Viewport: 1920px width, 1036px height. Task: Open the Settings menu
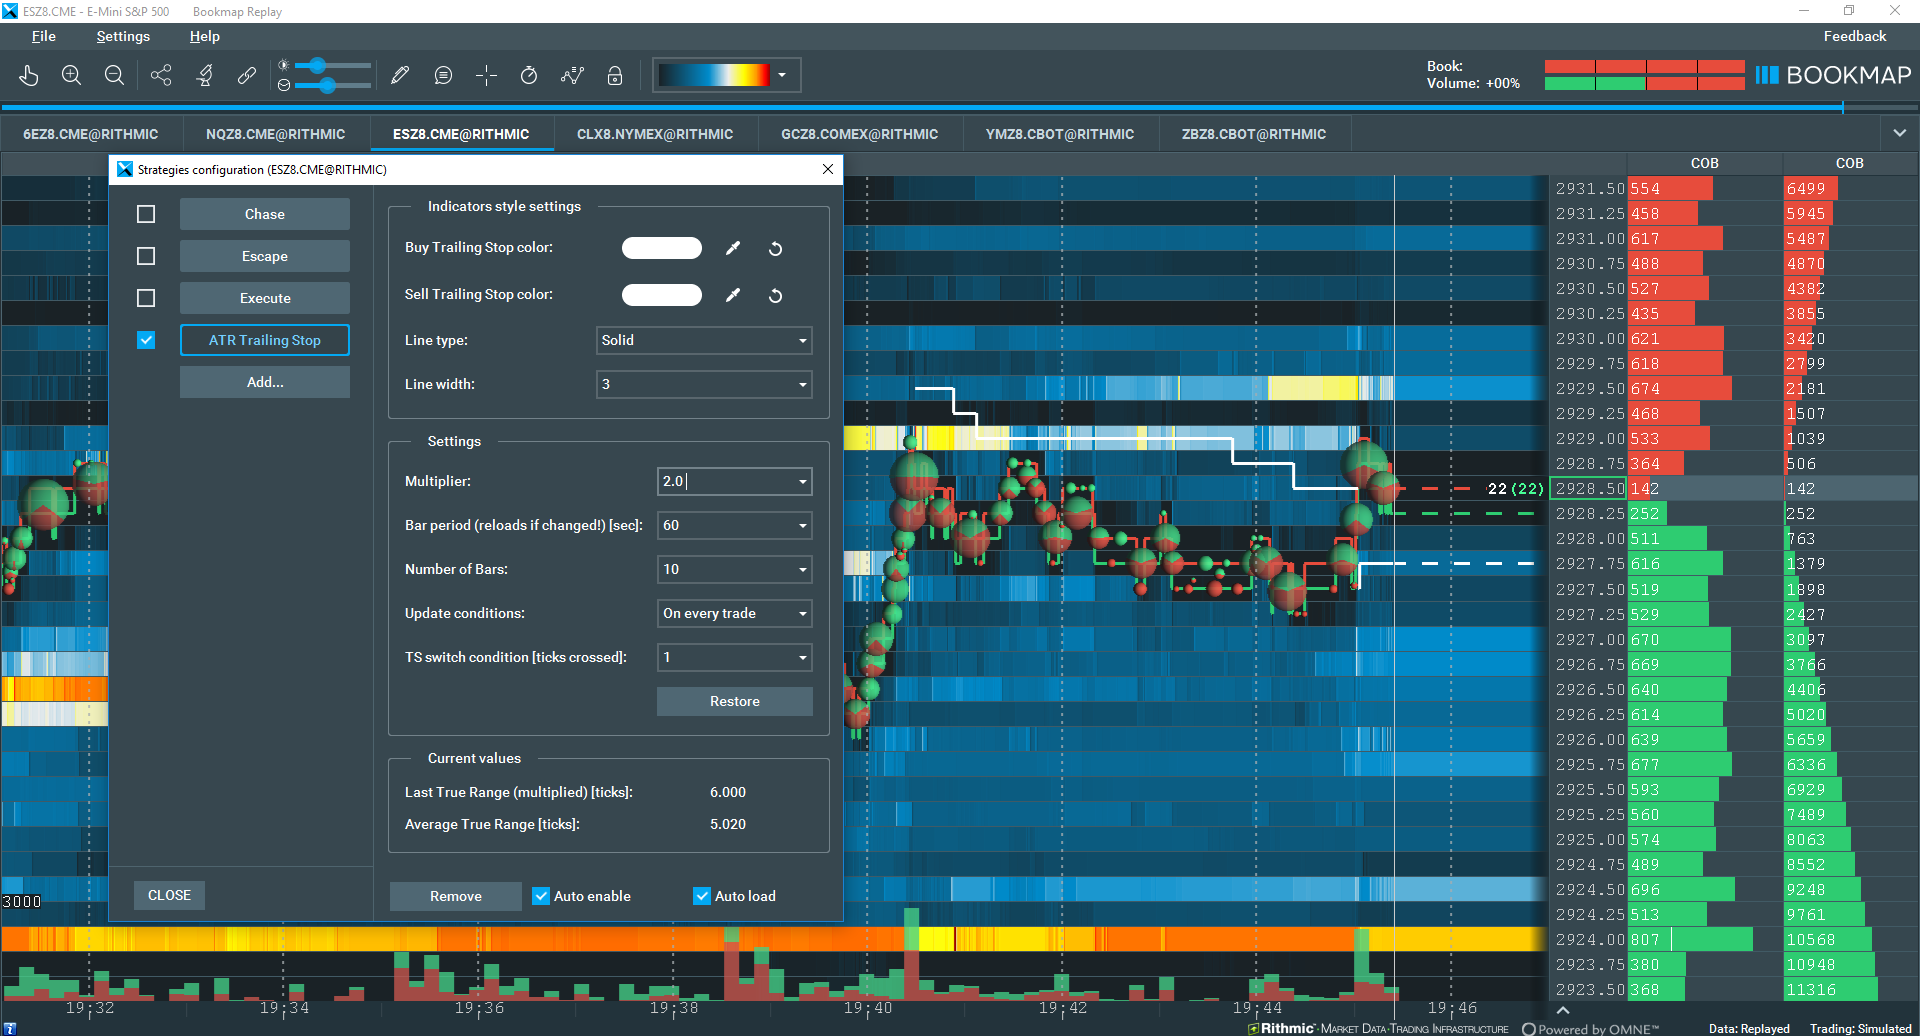[123, 36]
